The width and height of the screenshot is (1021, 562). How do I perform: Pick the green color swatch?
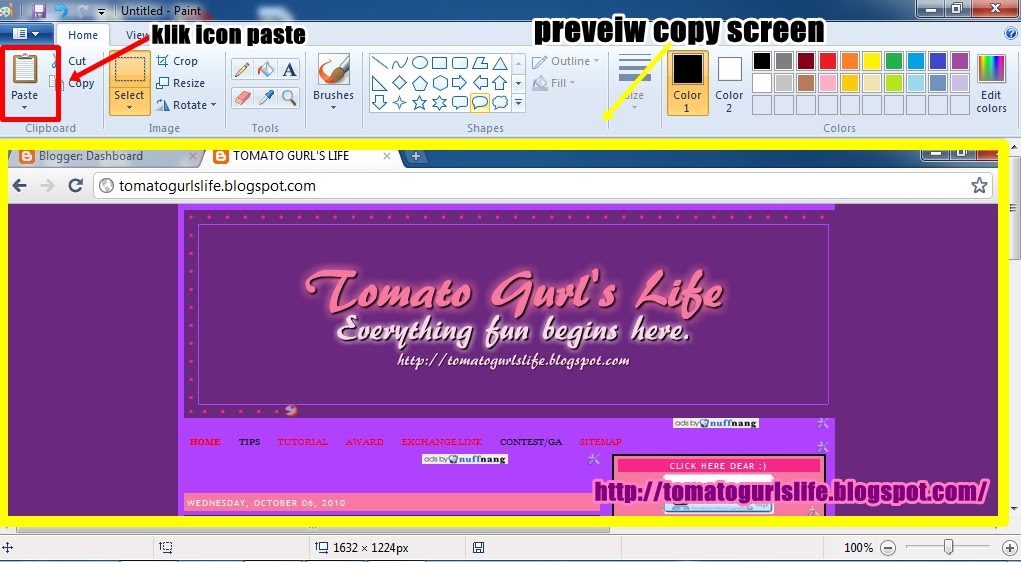pos(894,61)
